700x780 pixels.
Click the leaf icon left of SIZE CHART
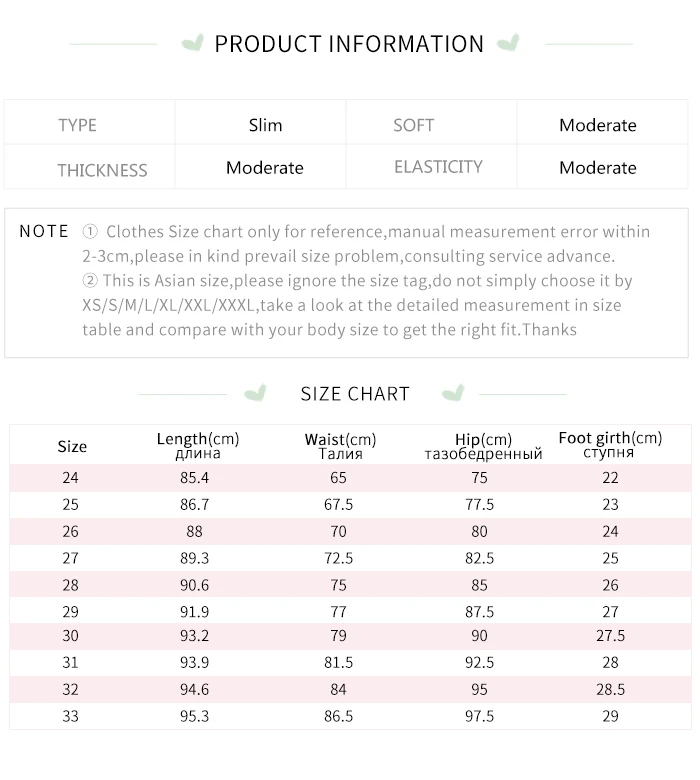(x=255, y=393)
